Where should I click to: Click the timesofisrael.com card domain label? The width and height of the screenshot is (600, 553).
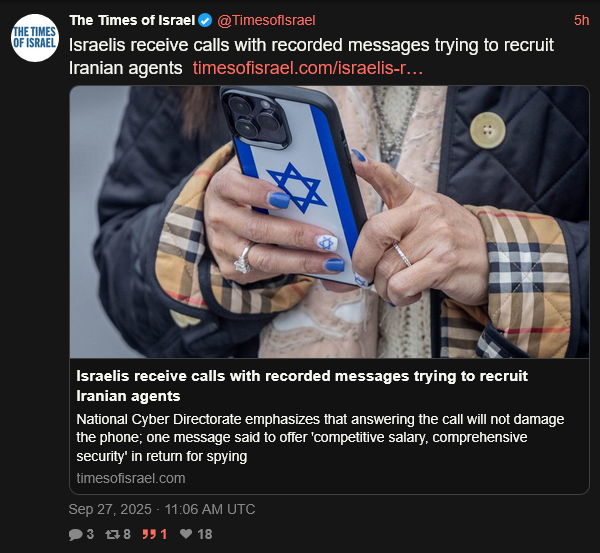131,478
